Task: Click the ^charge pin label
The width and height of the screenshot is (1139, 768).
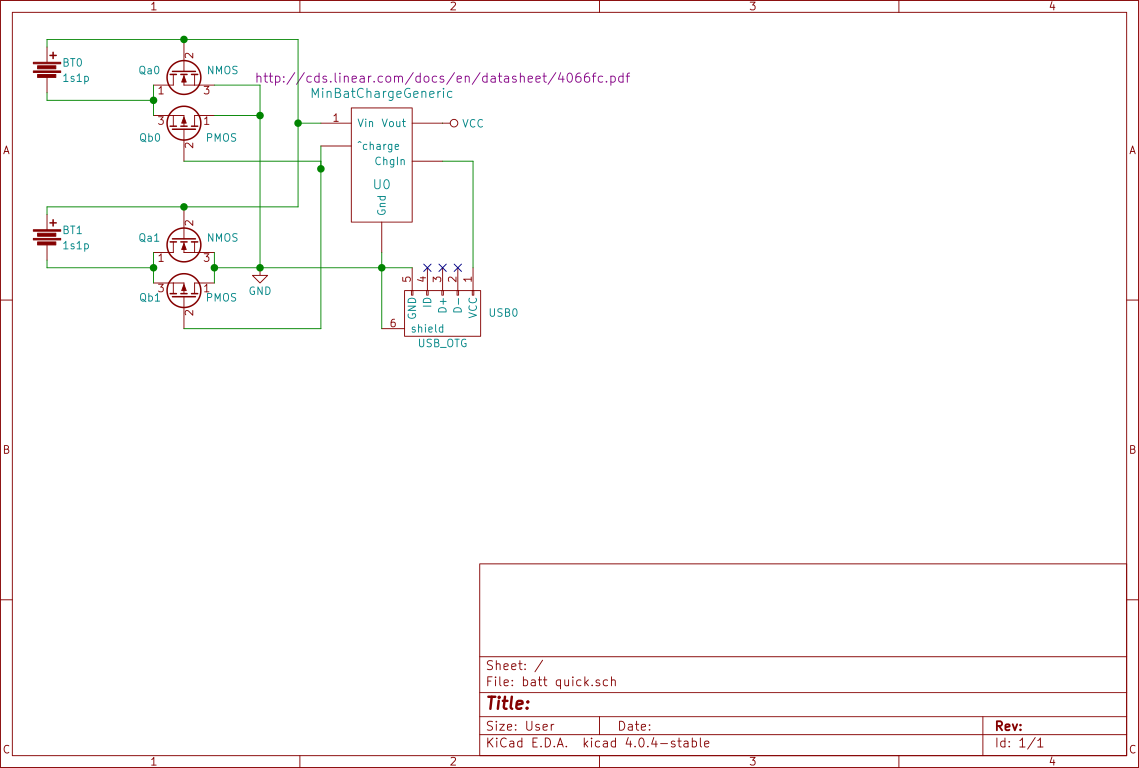Action: coord(378,146)
